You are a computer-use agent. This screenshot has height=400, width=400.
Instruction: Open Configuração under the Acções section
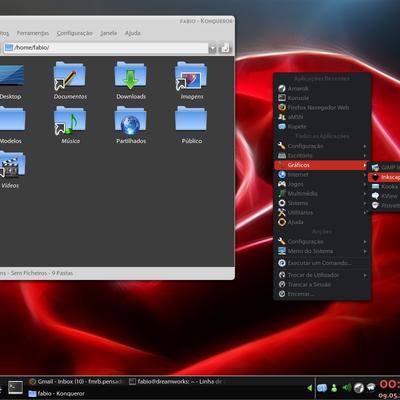click(322, 241)
